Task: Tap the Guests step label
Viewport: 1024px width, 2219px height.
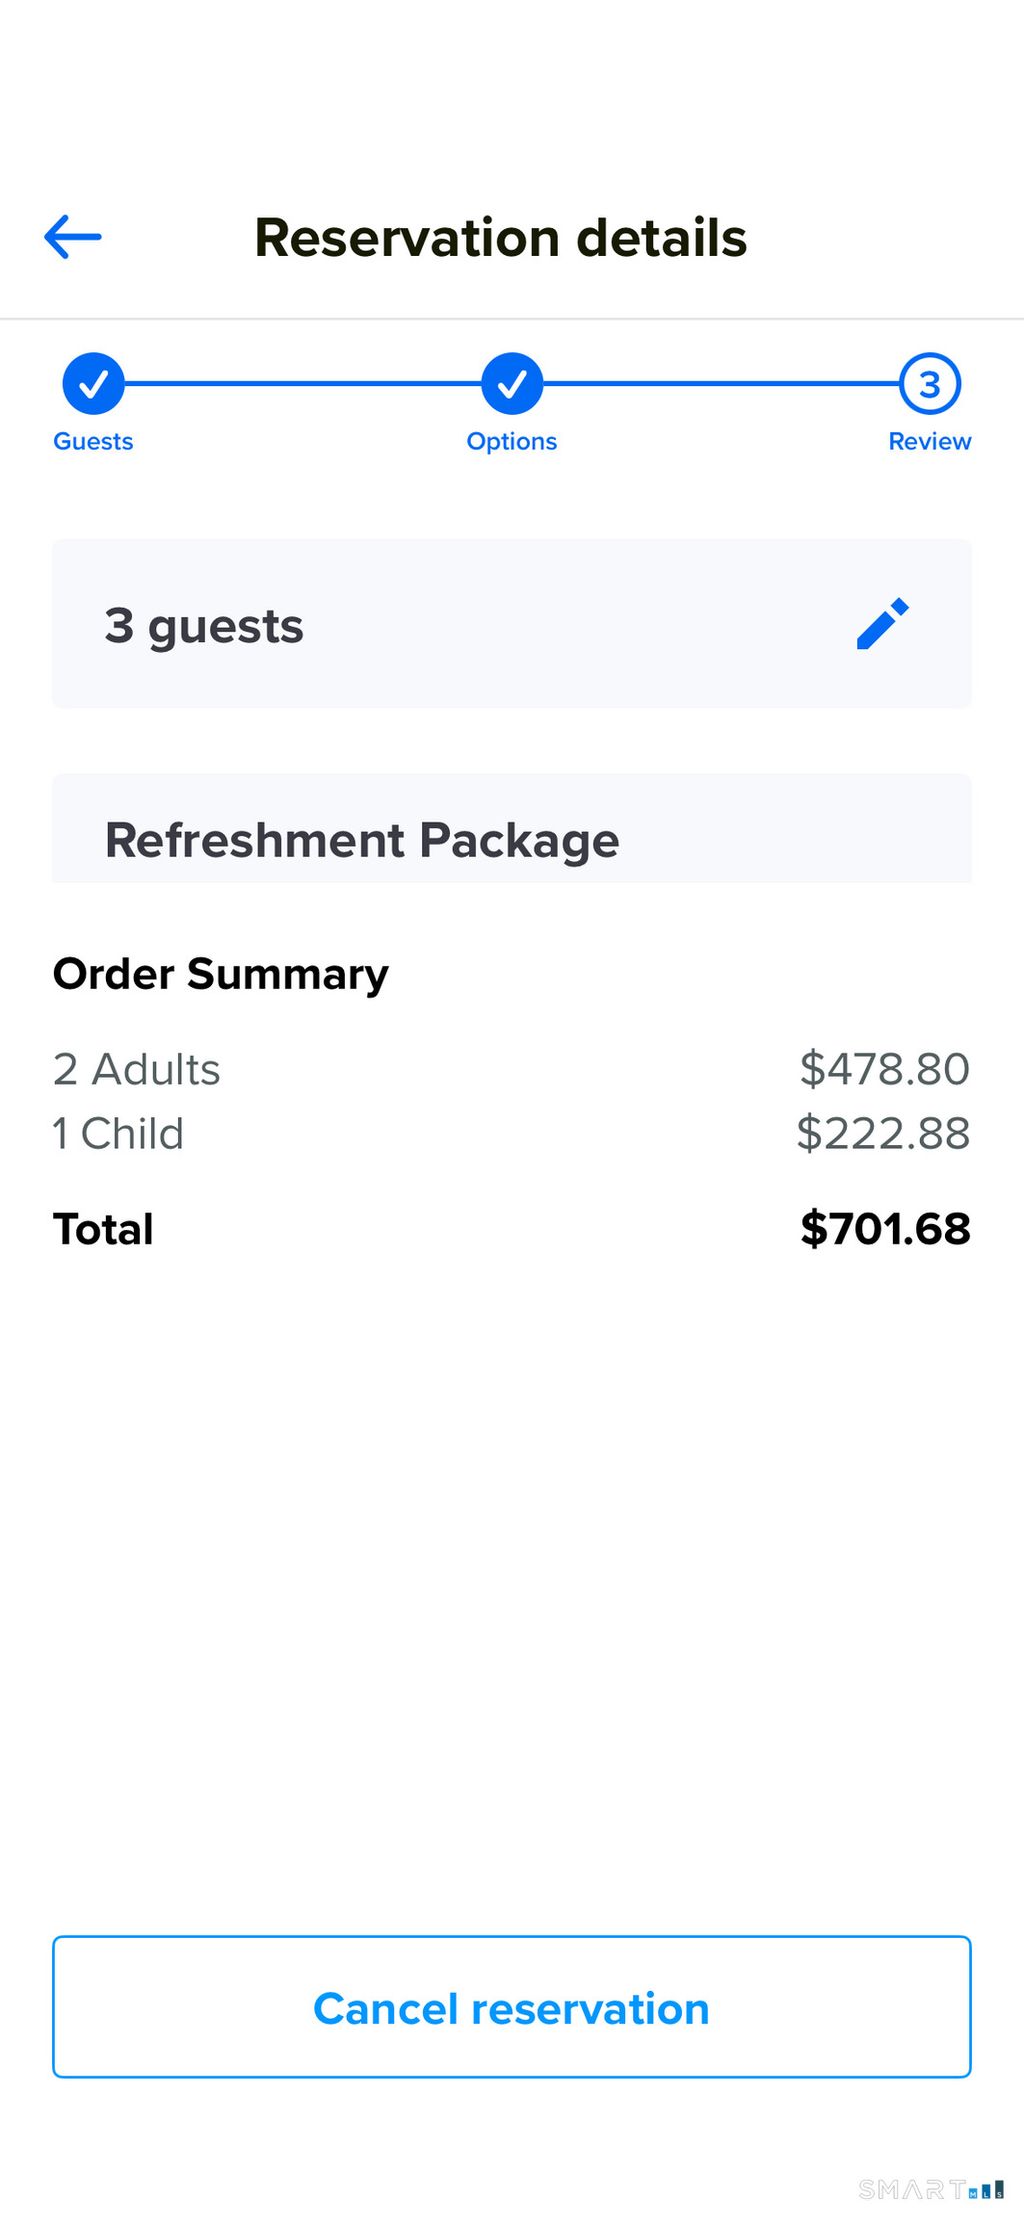Action: click(93, 441)
